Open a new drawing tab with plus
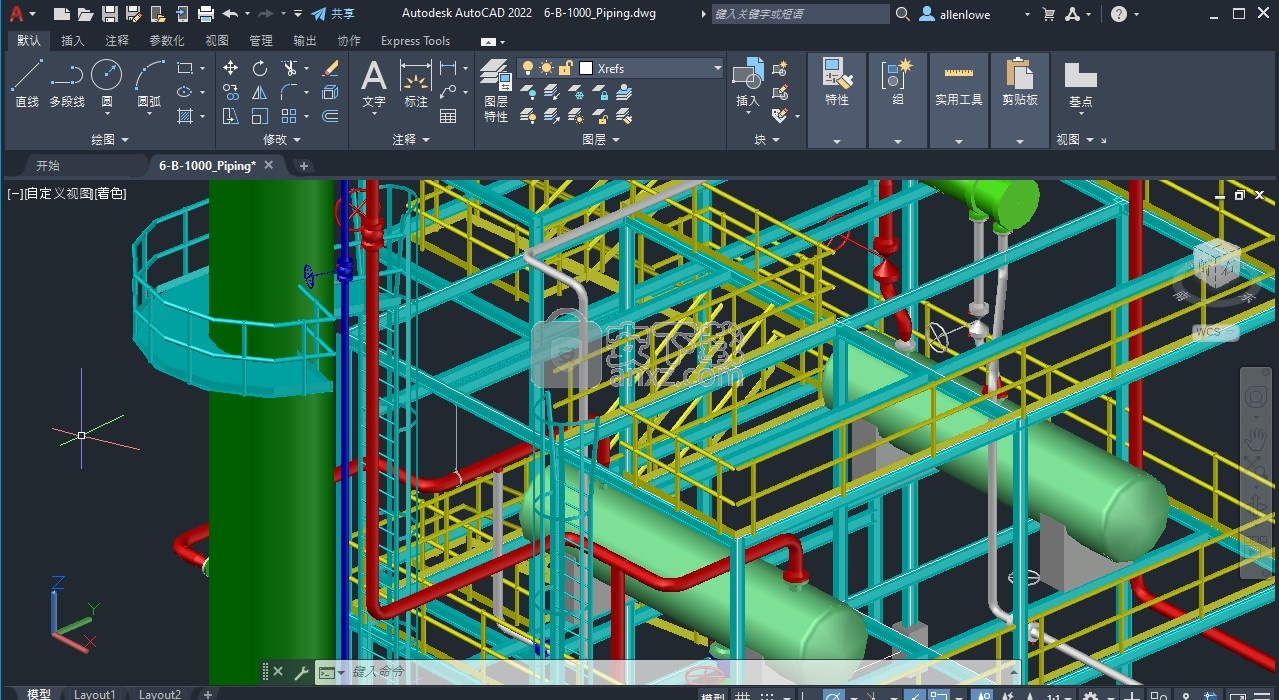 pos(304,166)
